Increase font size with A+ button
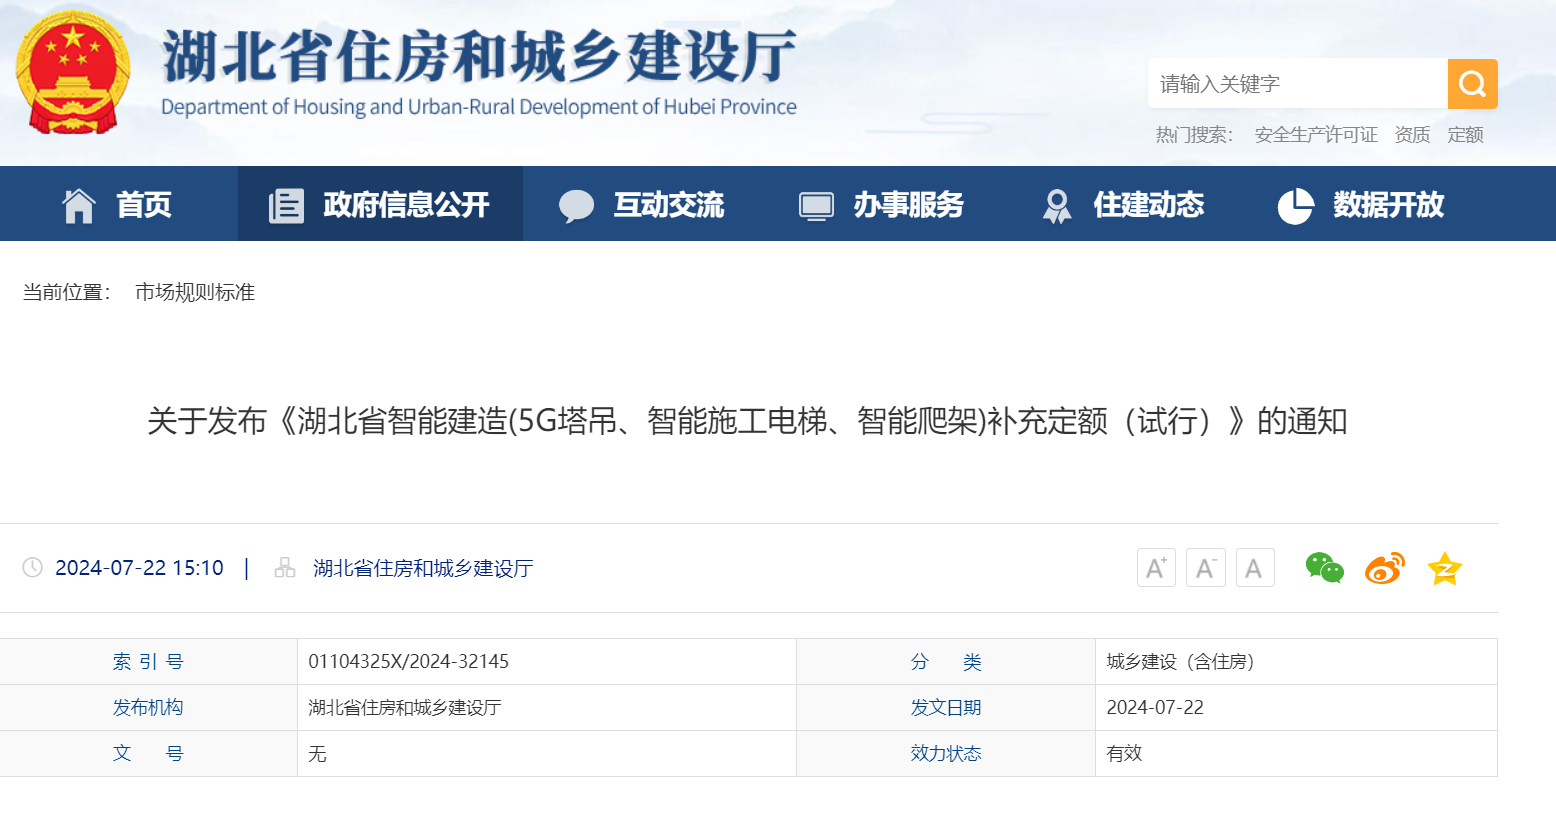Screen dimensions: 1556x814 [x=1156, y=568]
